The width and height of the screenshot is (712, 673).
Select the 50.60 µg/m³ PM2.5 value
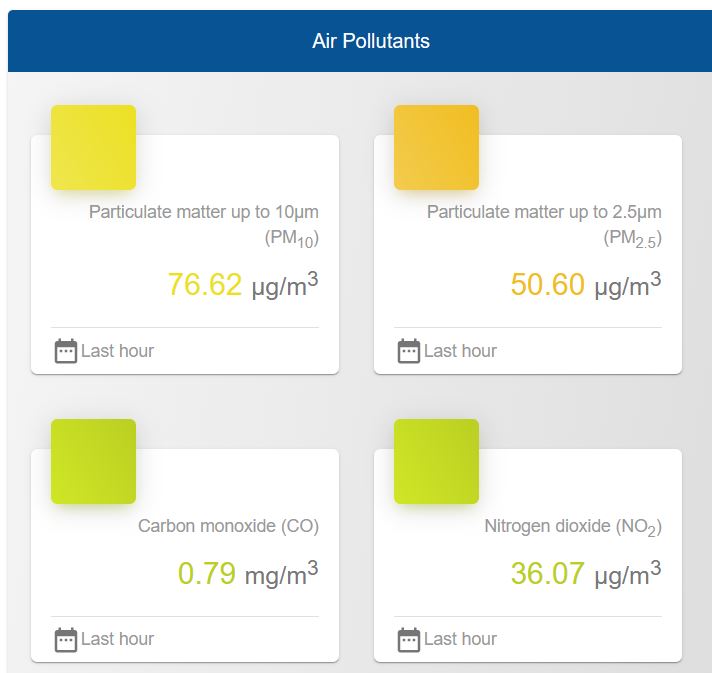[586, 285]
